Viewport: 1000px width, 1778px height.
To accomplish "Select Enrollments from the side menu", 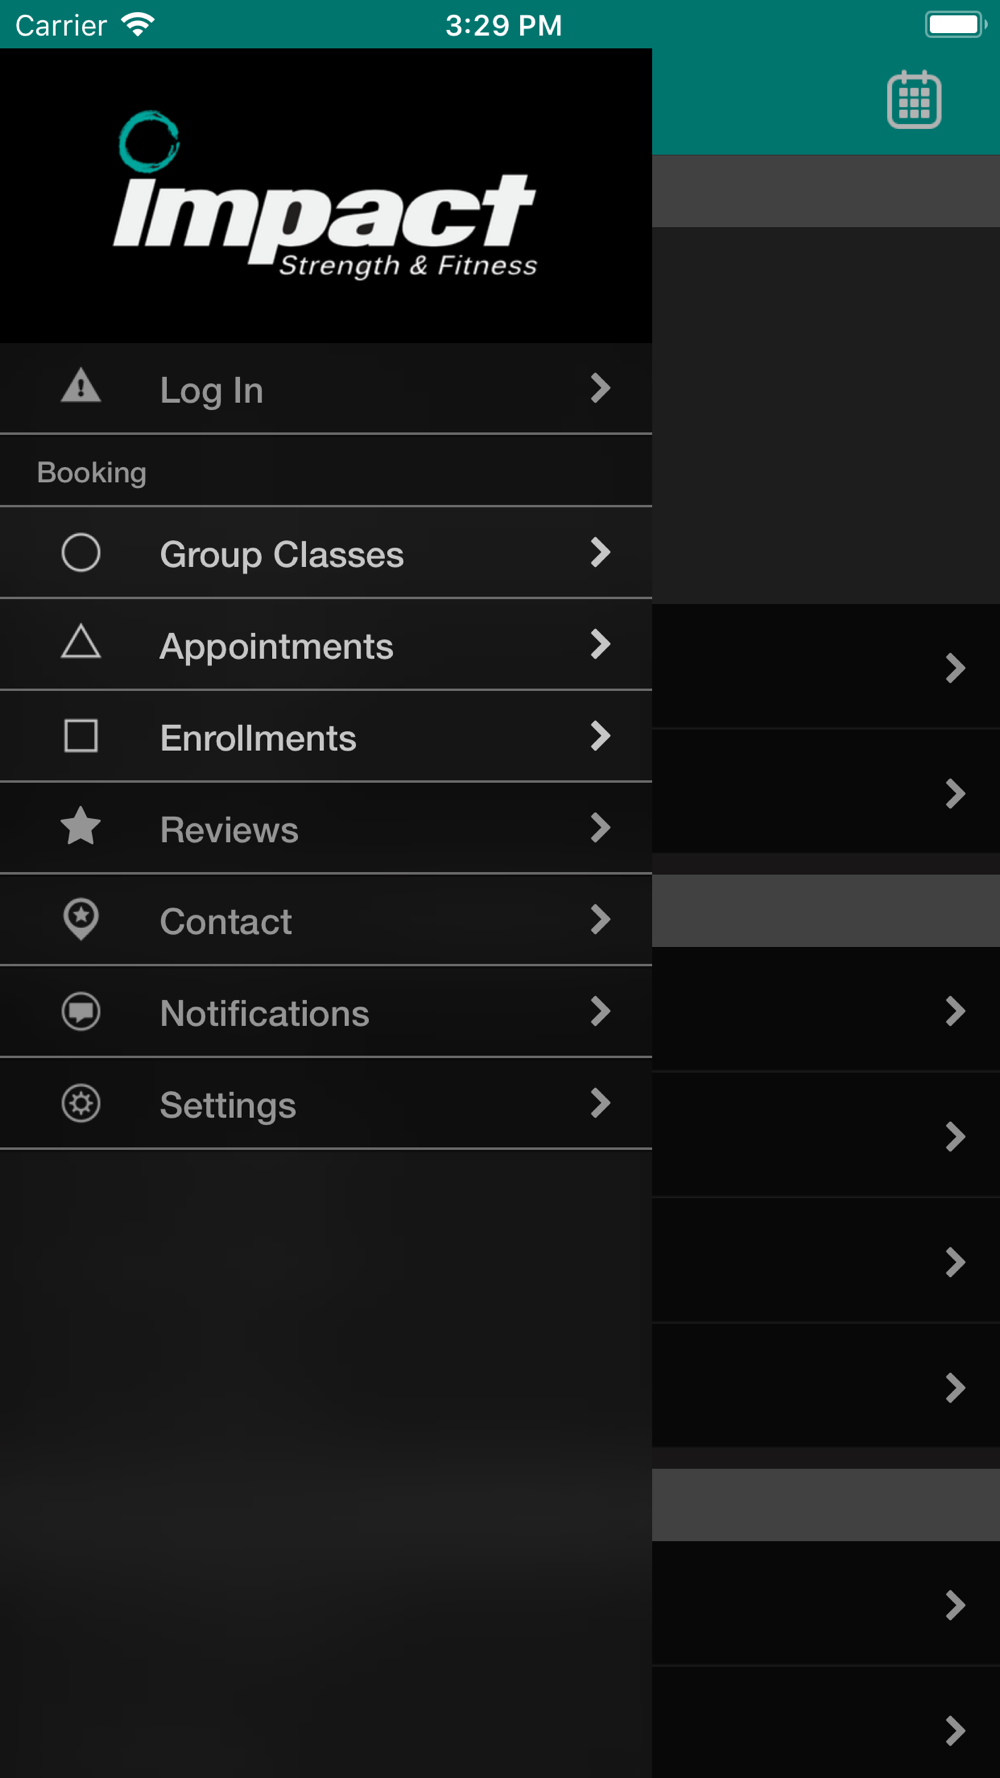I will (326, 737).
